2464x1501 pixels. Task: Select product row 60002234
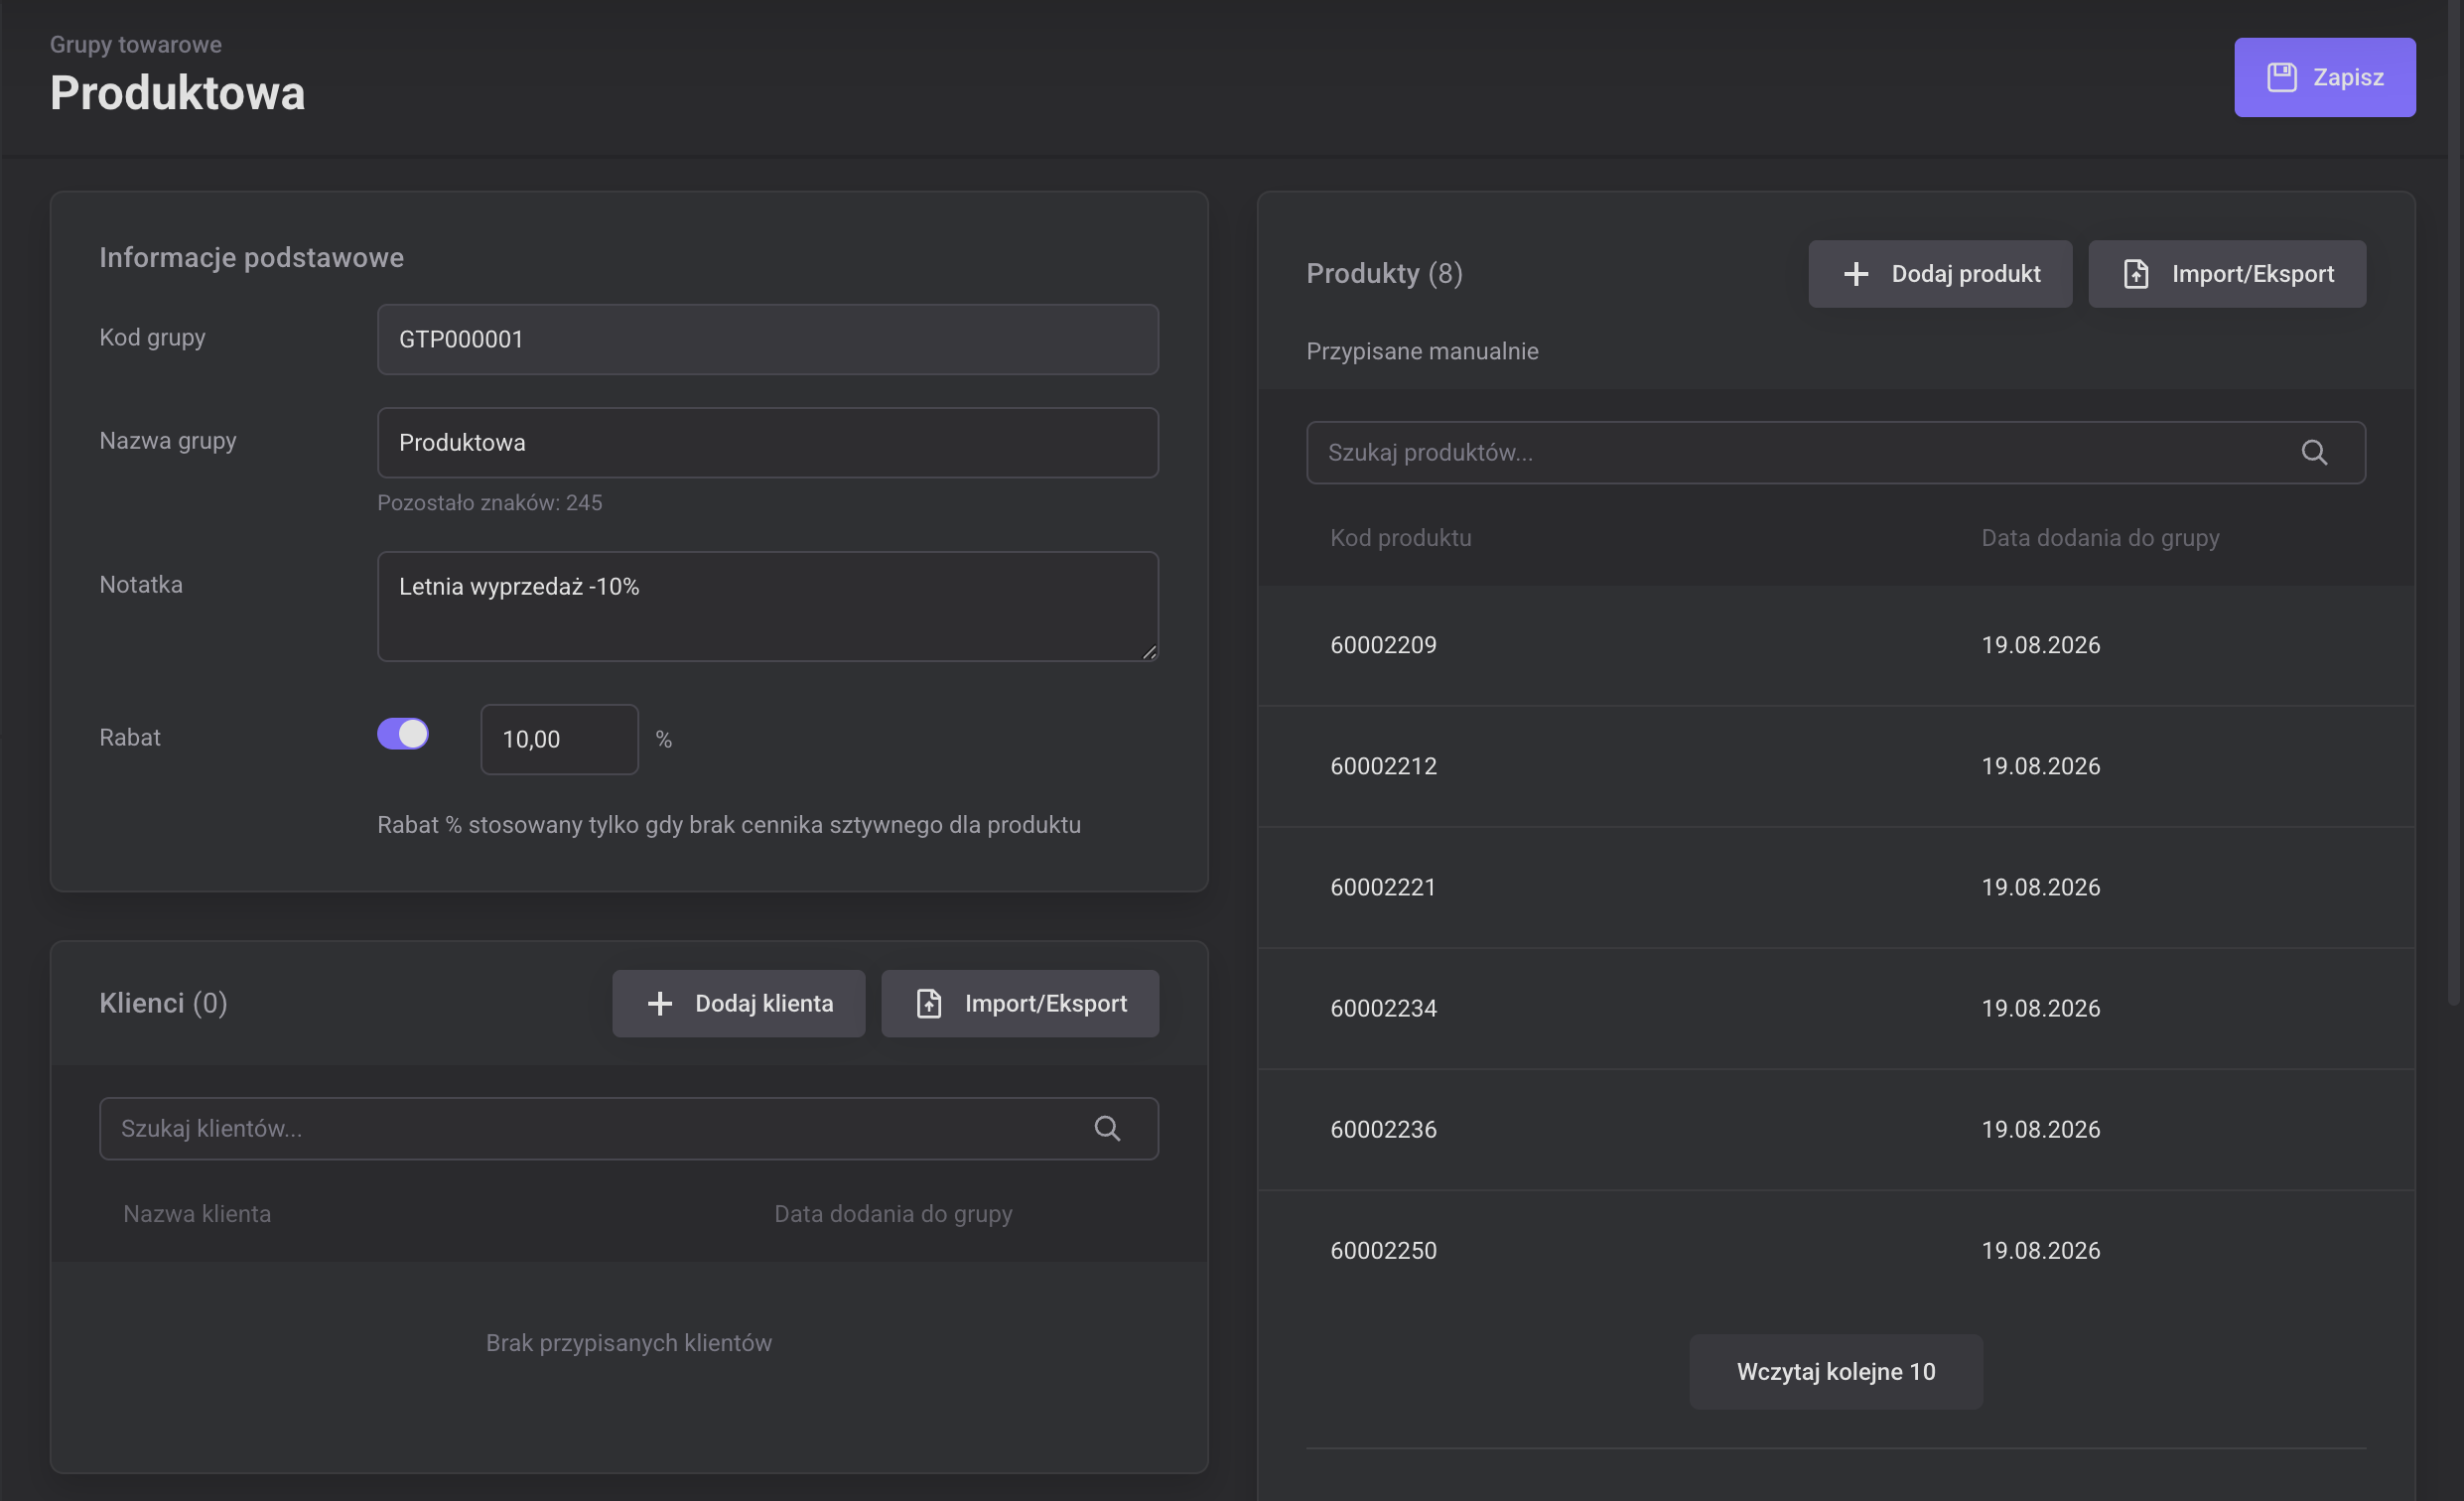point(1835,1008)
